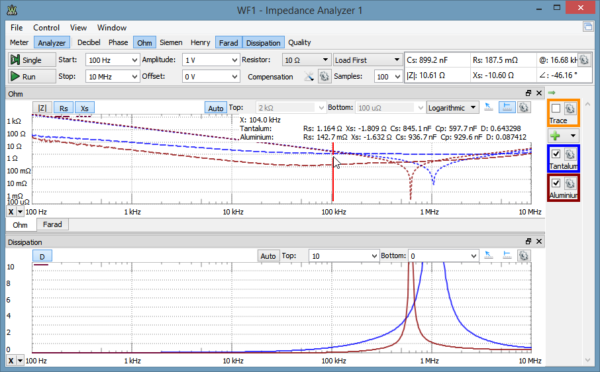Close the Dissipation panel
Screen dimensions: 600x372
[x=539, y=241]
